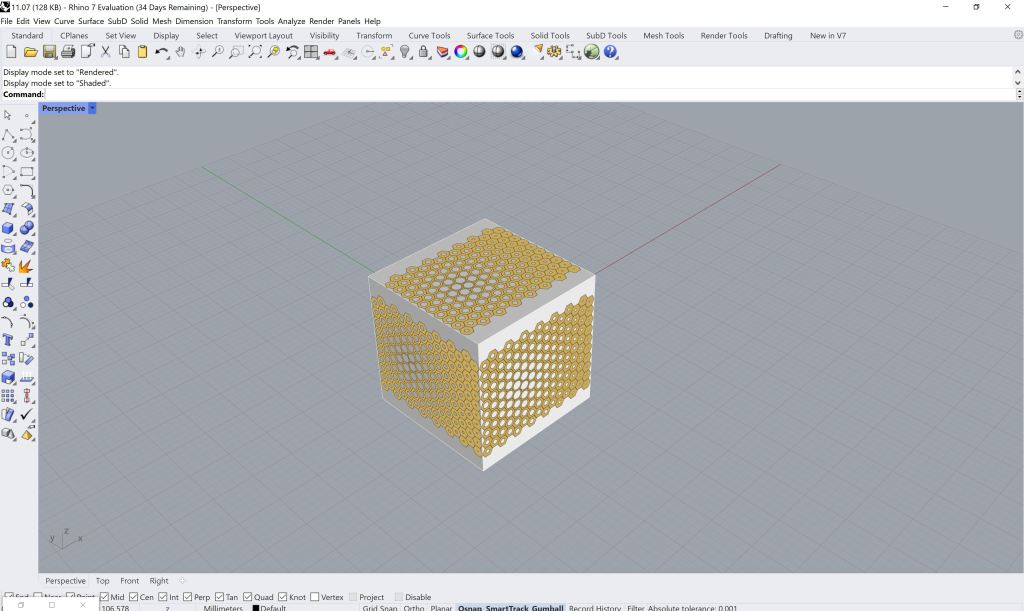Open the toolbar options gear at right
Screen dimensions: 1024x611
point(1018,35)
